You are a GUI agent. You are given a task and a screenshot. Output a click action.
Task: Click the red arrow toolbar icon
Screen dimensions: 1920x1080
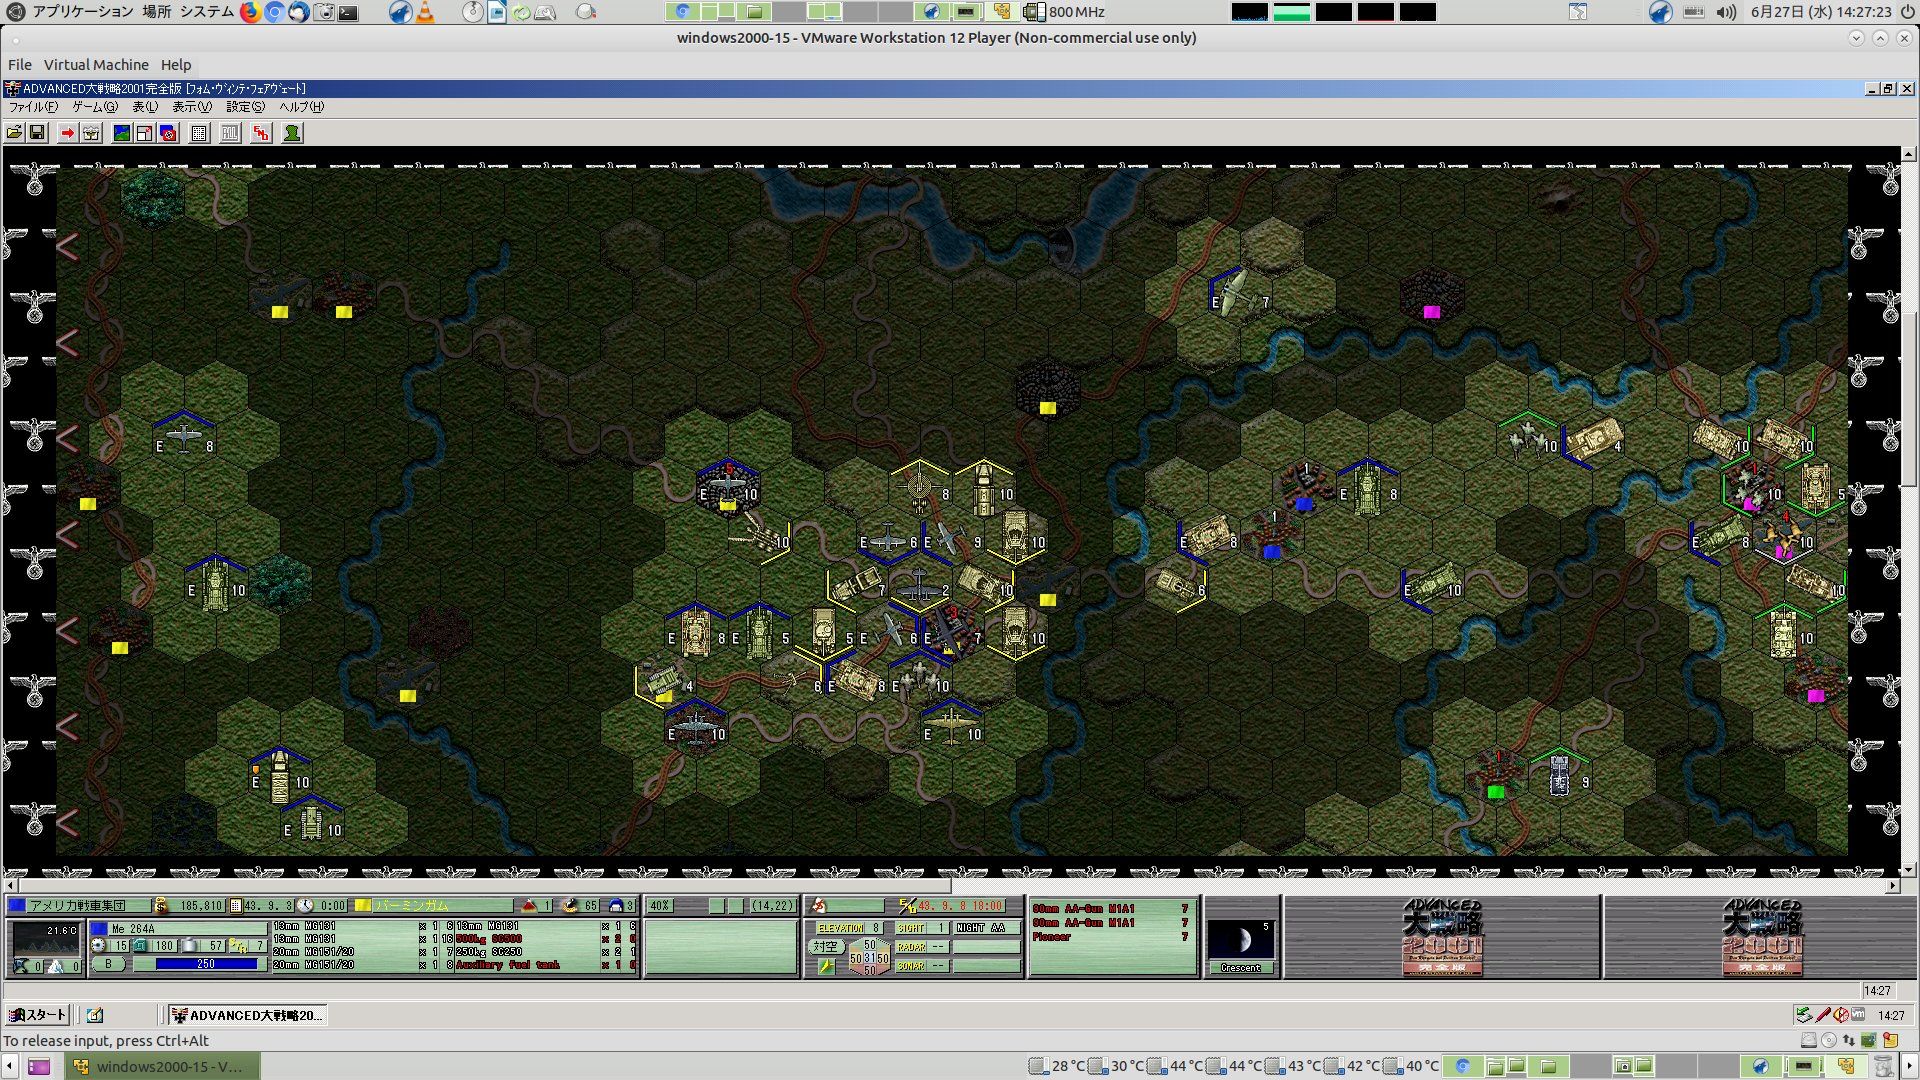pyautogui.click(x=67, y=133)
